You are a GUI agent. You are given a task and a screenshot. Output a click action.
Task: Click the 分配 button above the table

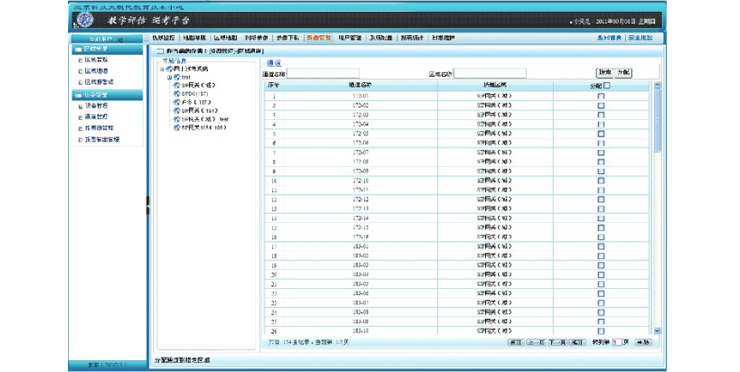[x=623, y=72]
